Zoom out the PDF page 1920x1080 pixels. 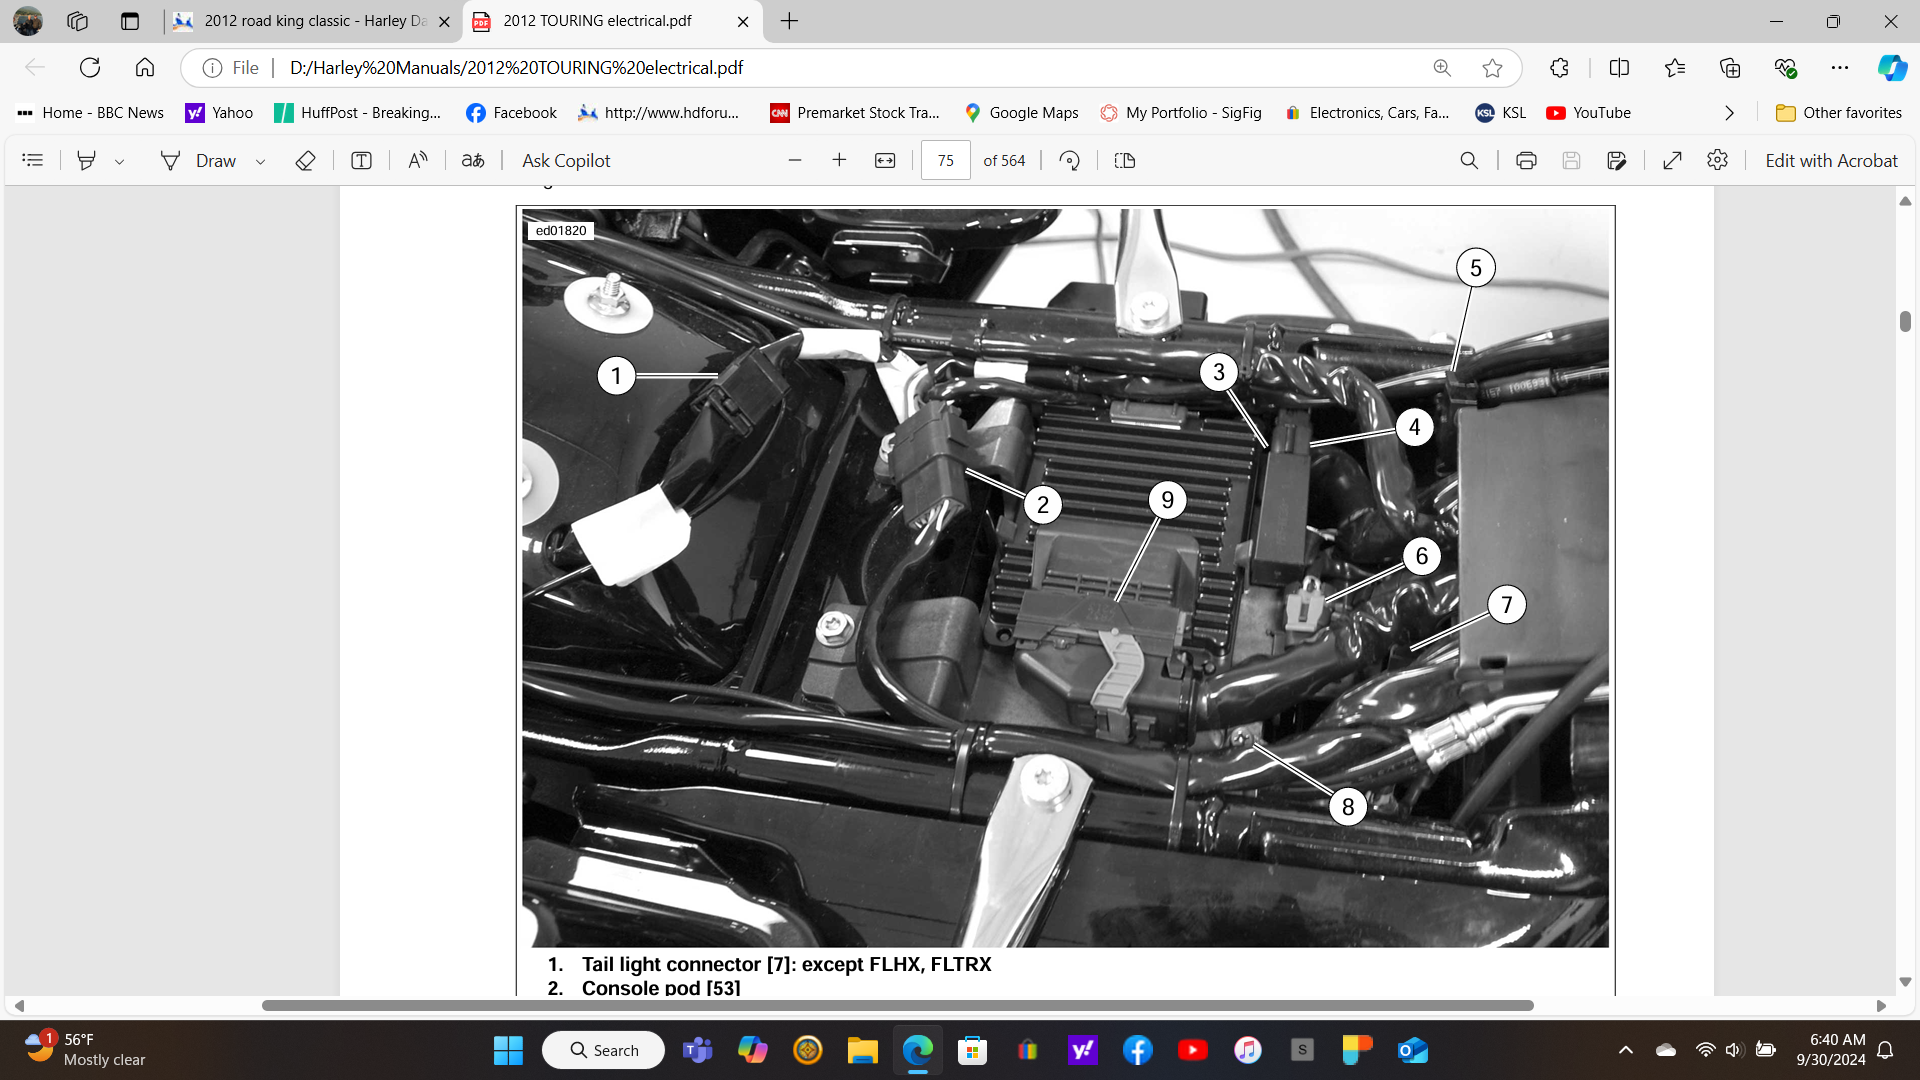[795, 160]
